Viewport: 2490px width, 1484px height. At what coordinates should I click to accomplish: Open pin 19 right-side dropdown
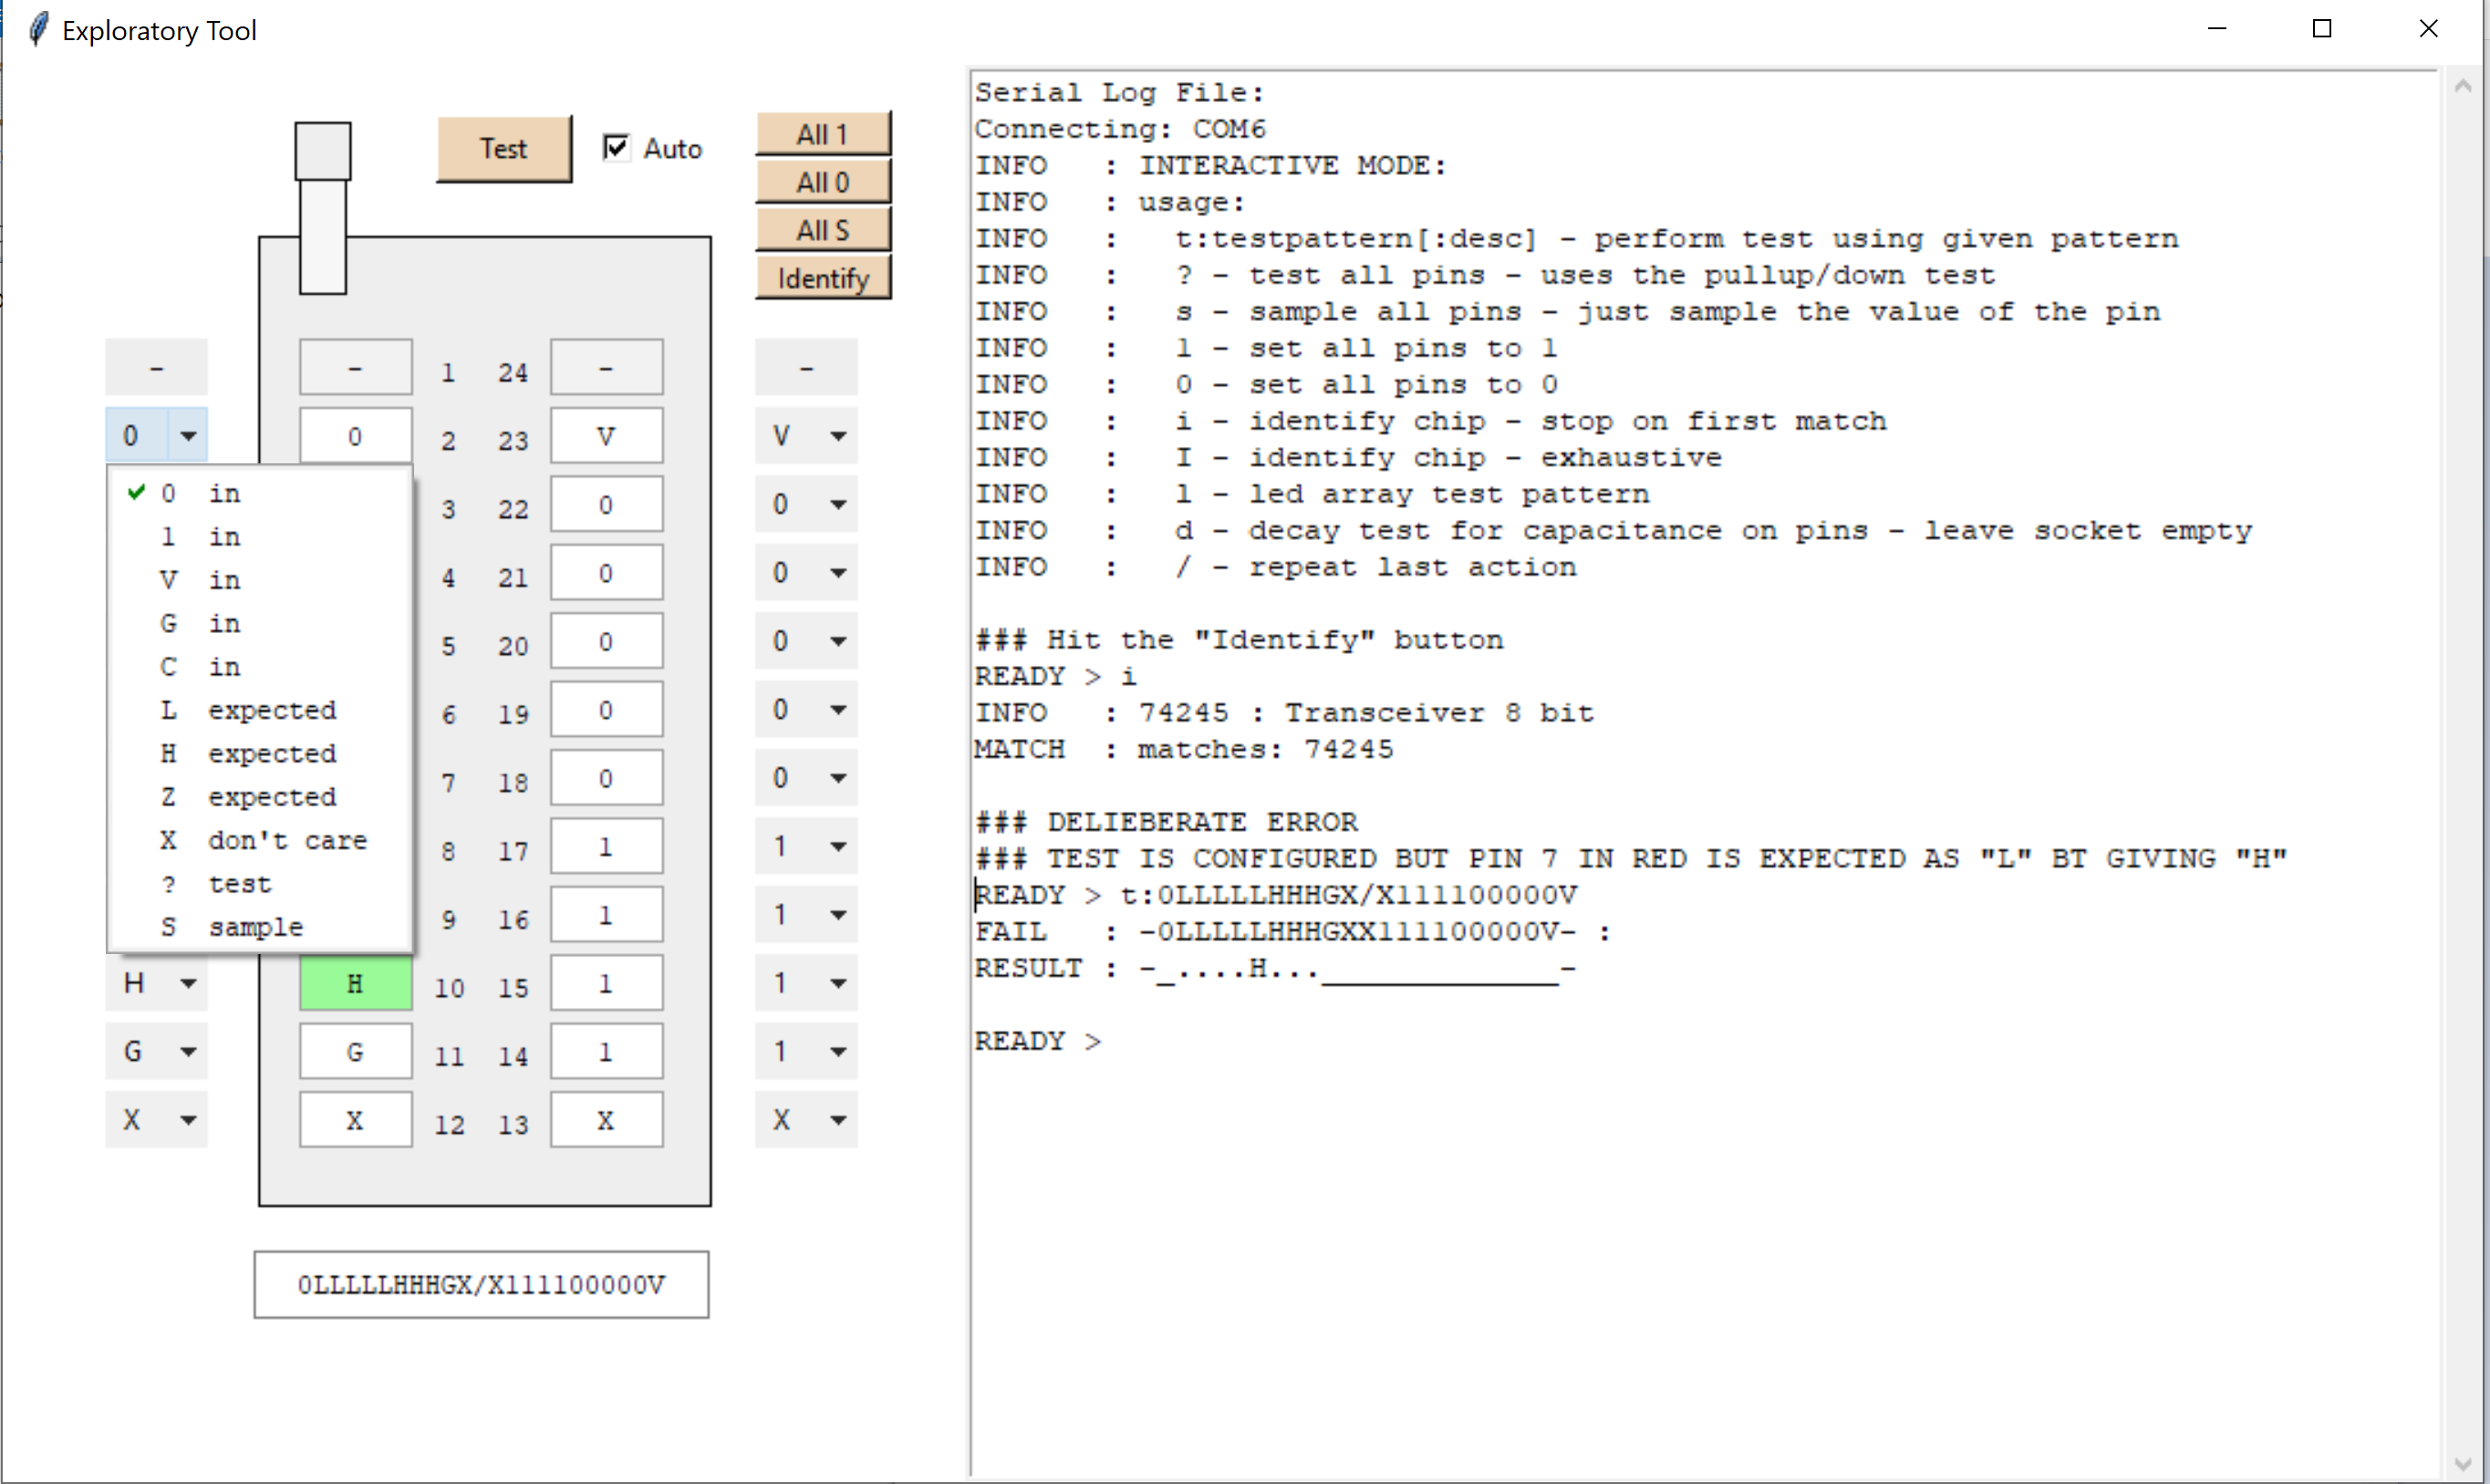tap(806, 709)
